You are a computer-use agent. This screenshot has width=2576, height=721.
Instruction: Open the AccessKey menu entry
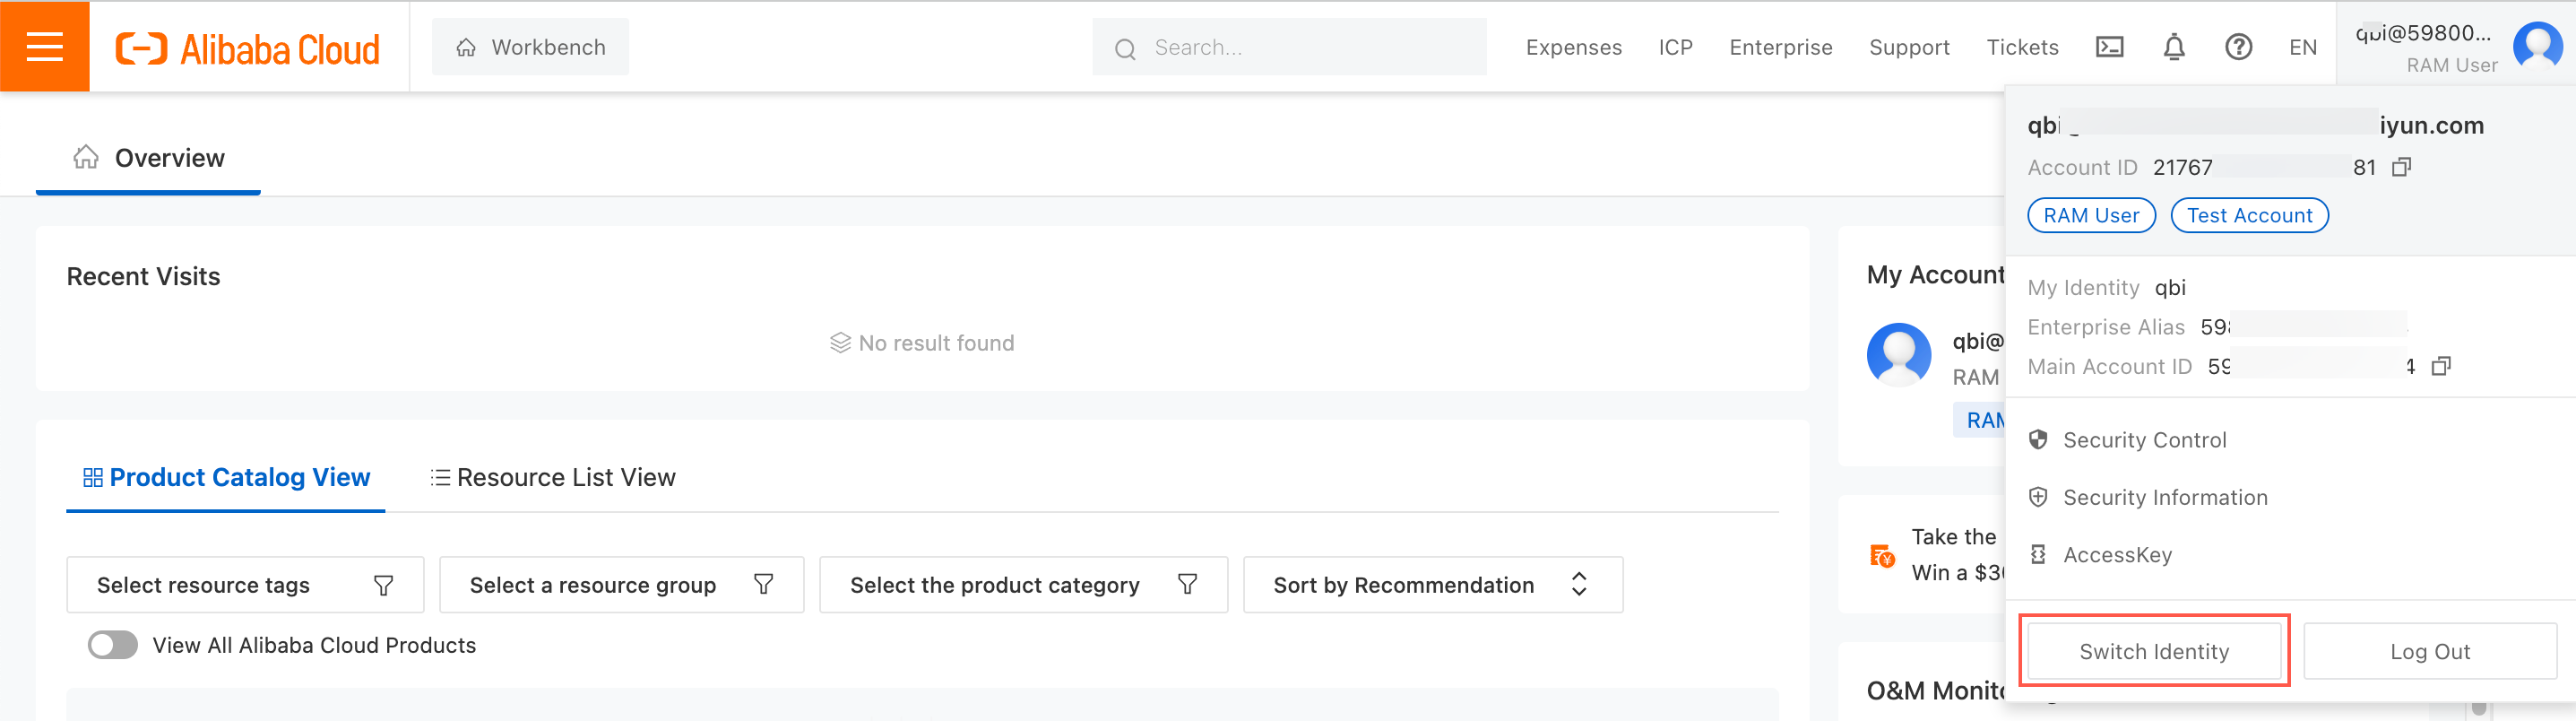pos(2116,555)
